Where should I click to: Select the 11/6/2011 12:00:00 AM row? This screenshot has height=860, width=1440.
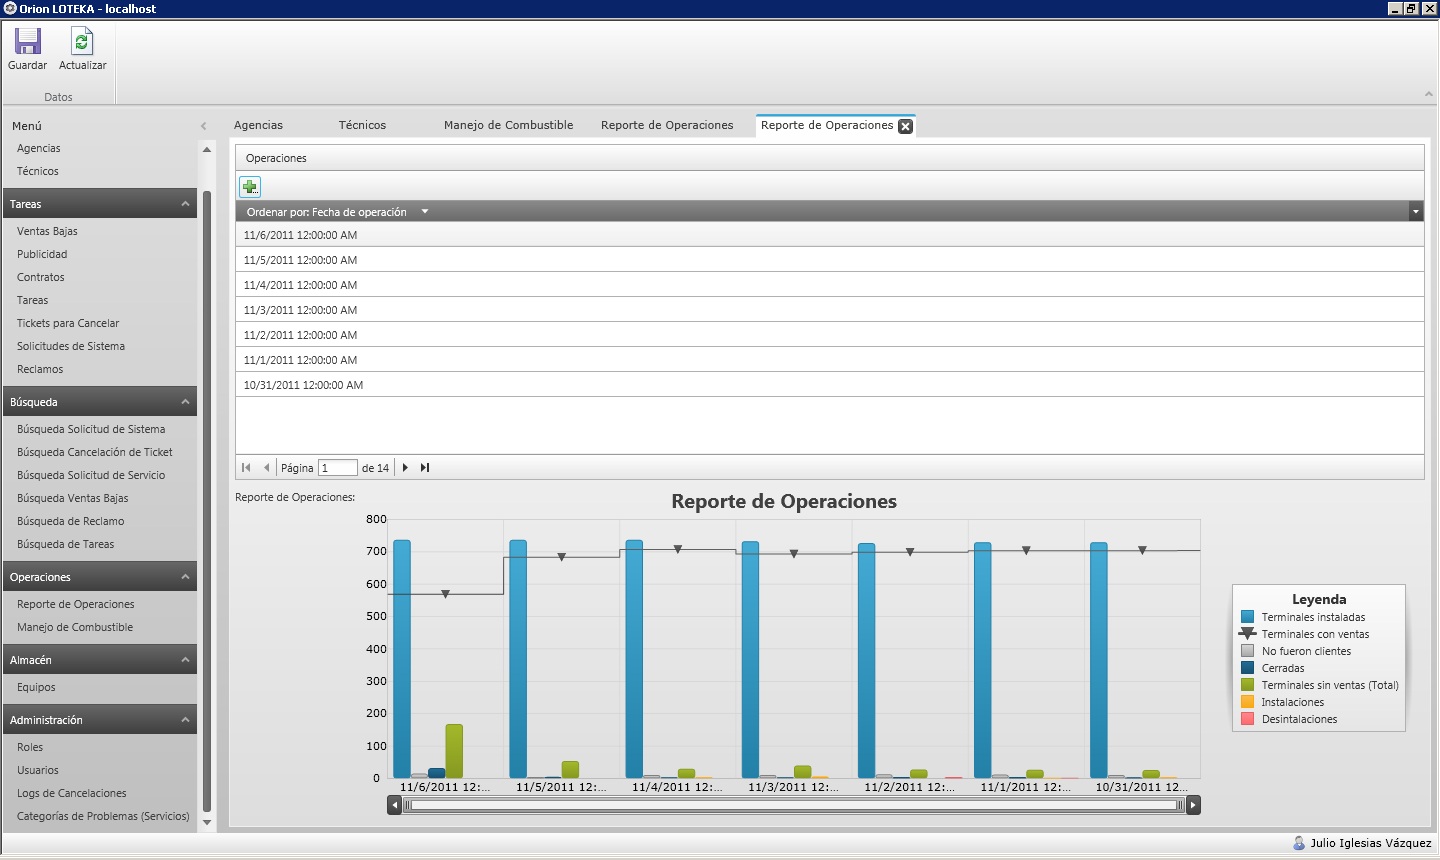pyautogui.click(x=829, y=235)
